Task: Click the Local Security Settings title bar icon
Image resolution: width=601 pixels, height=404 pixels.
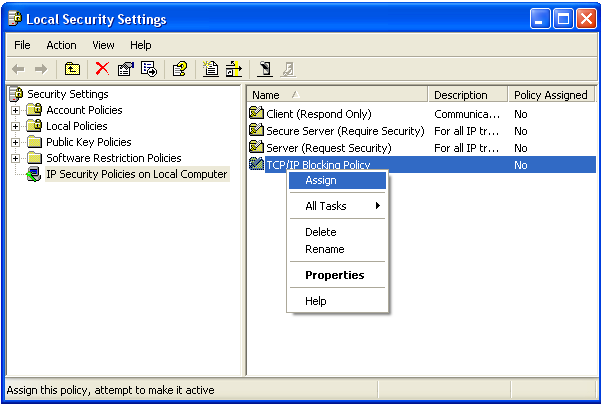Action: [15, 19]
